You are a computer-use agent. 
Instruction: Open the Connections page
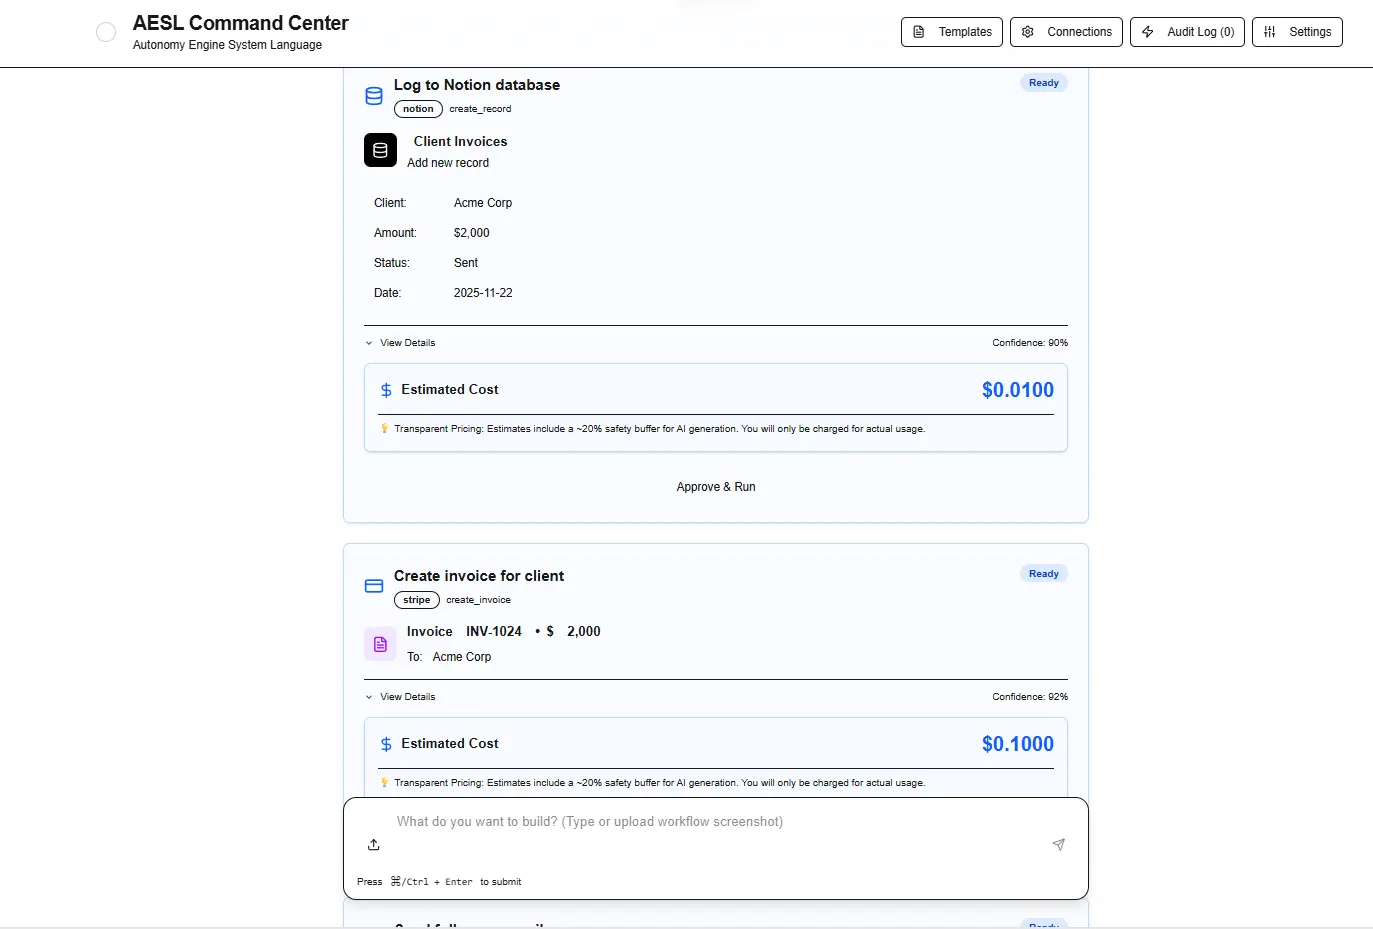click(1066, 32)
